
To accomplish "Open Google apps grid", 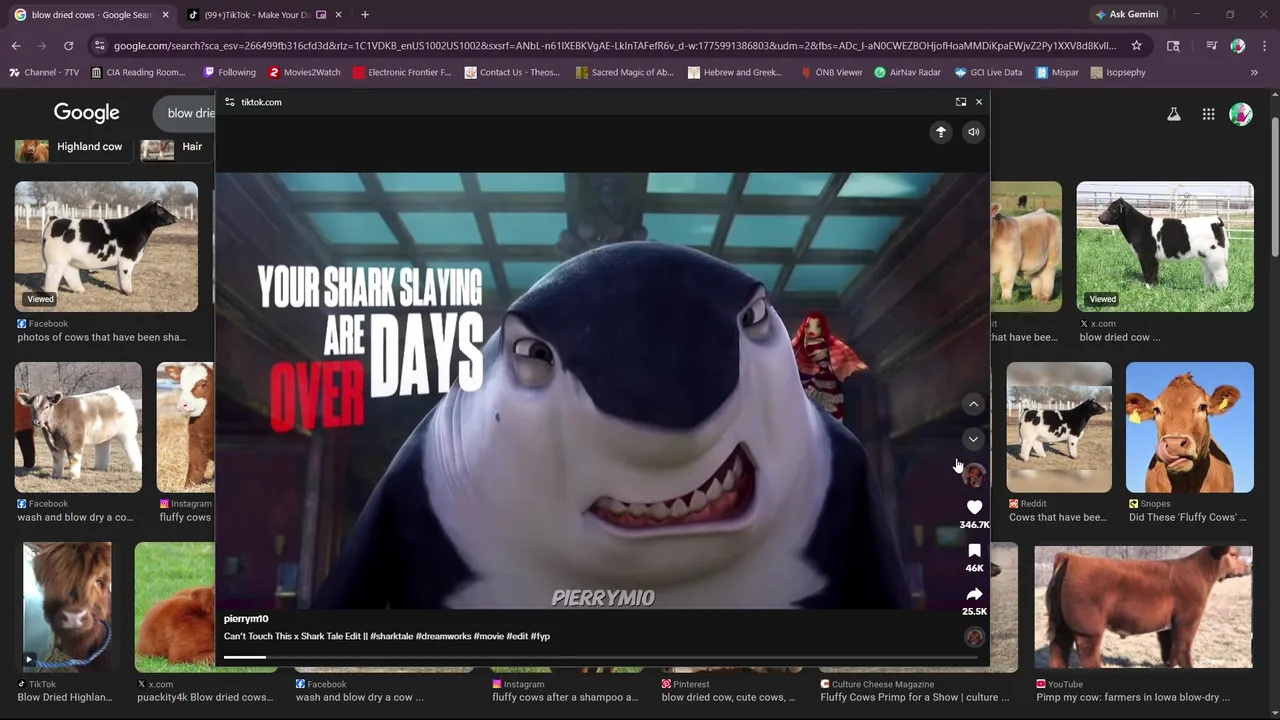I will (1208, 114).
